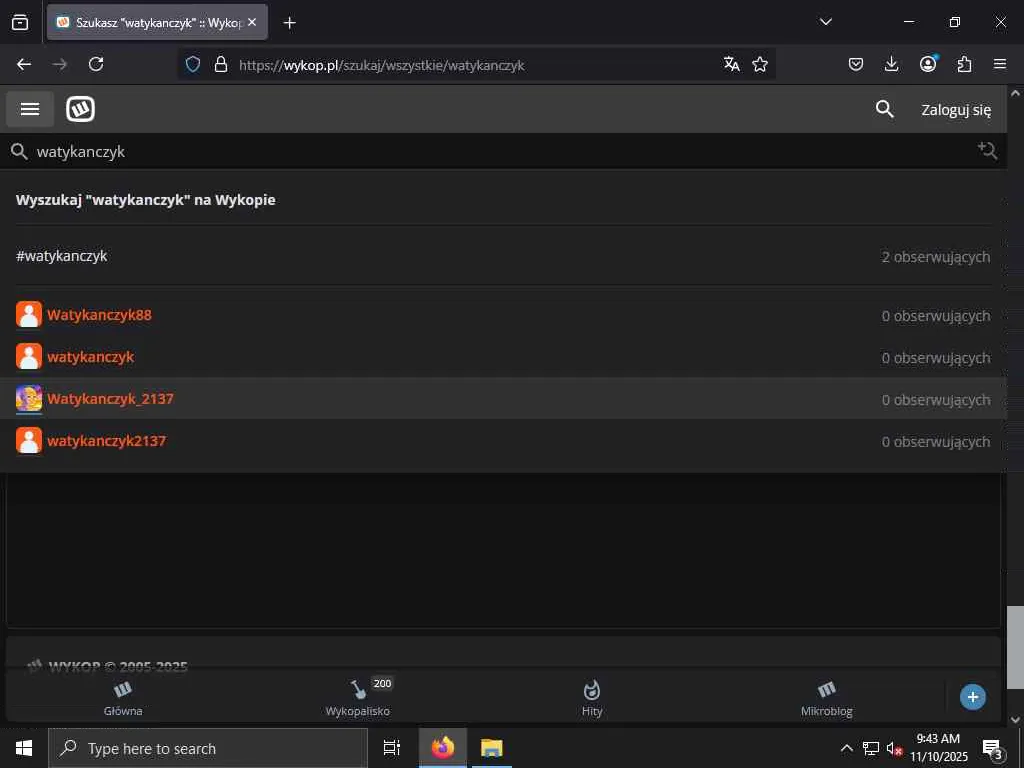Click the site padlock icon

tap(221, 65)
